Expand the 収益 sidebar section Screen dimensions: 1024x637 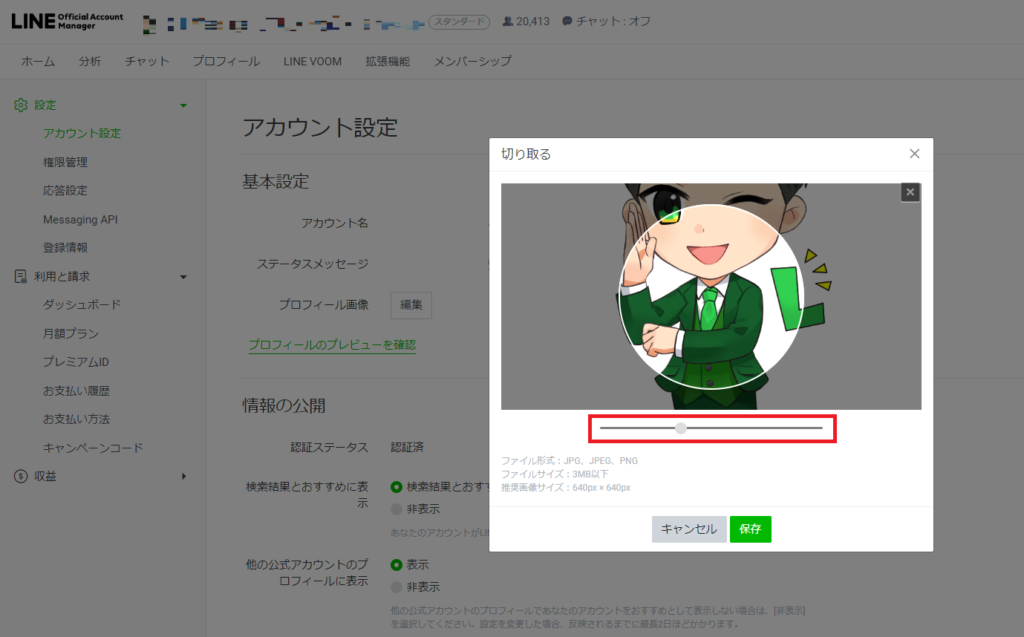click(183, 476)
